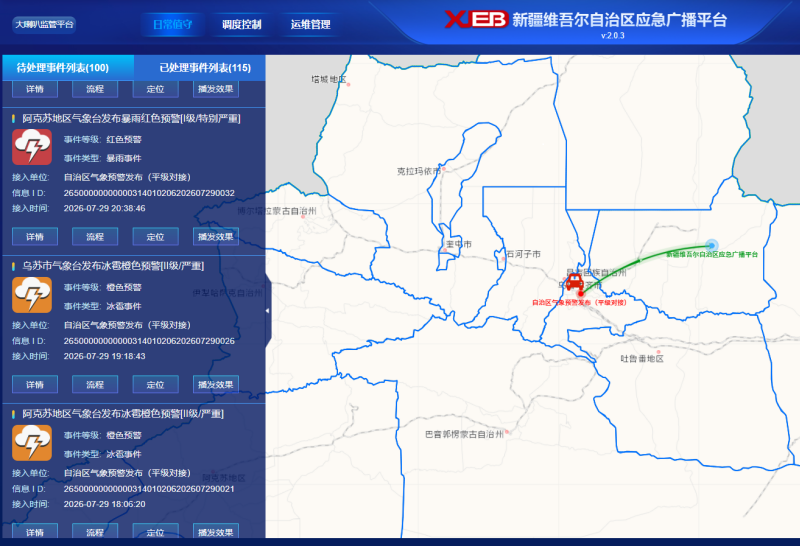
Task: Click 巴音郭楞蒙古自治州 label on map
Action: coord(464,434)
